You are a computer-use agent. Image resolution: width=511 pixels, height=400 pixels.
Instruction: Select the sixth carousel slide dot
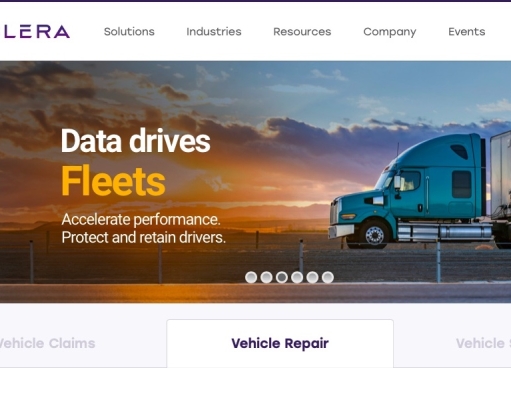[328, 277]
